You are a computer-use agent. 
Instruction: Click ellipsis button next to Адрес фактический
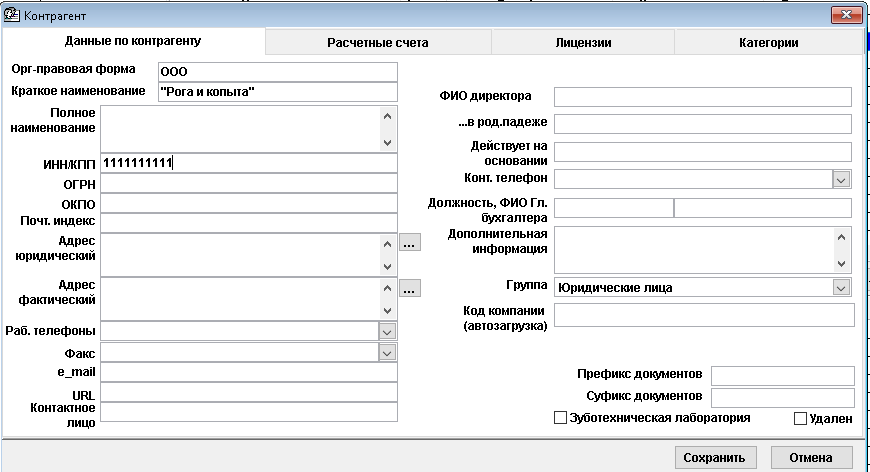pos(410,288)
